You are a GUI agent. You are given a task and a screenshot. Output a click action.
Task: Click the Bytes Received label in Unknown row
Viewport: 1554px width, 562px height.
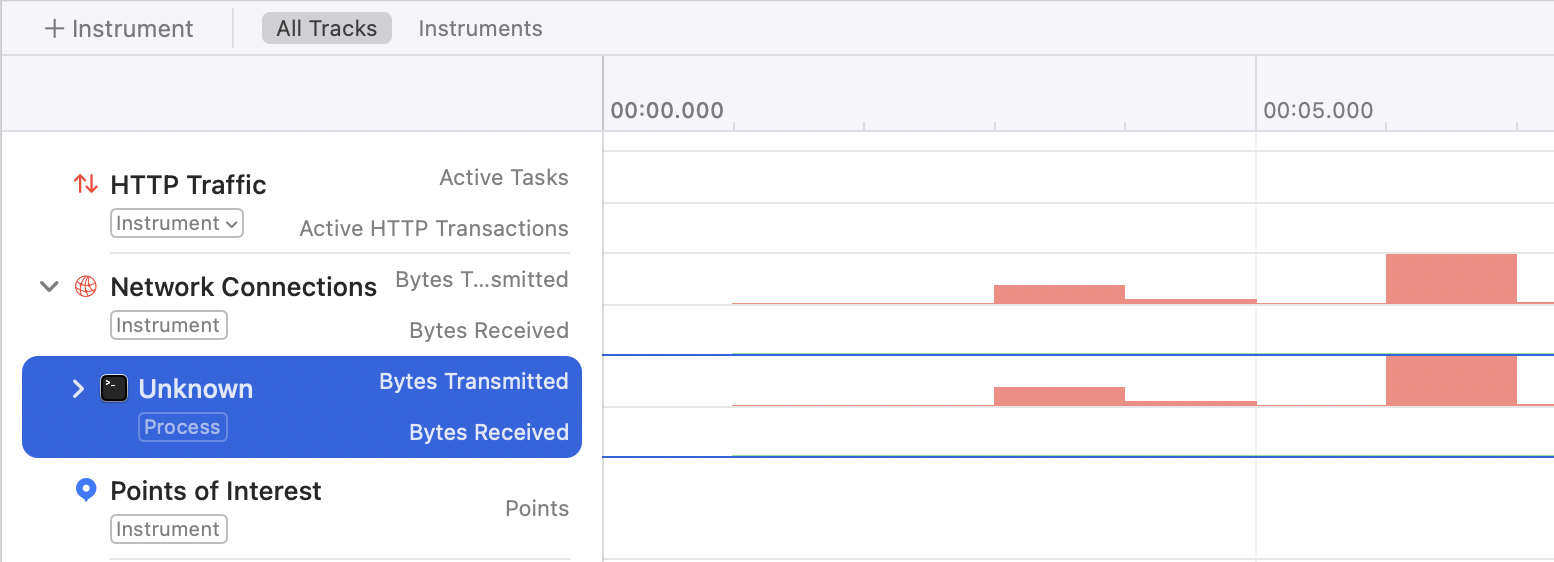coord(489,433)
